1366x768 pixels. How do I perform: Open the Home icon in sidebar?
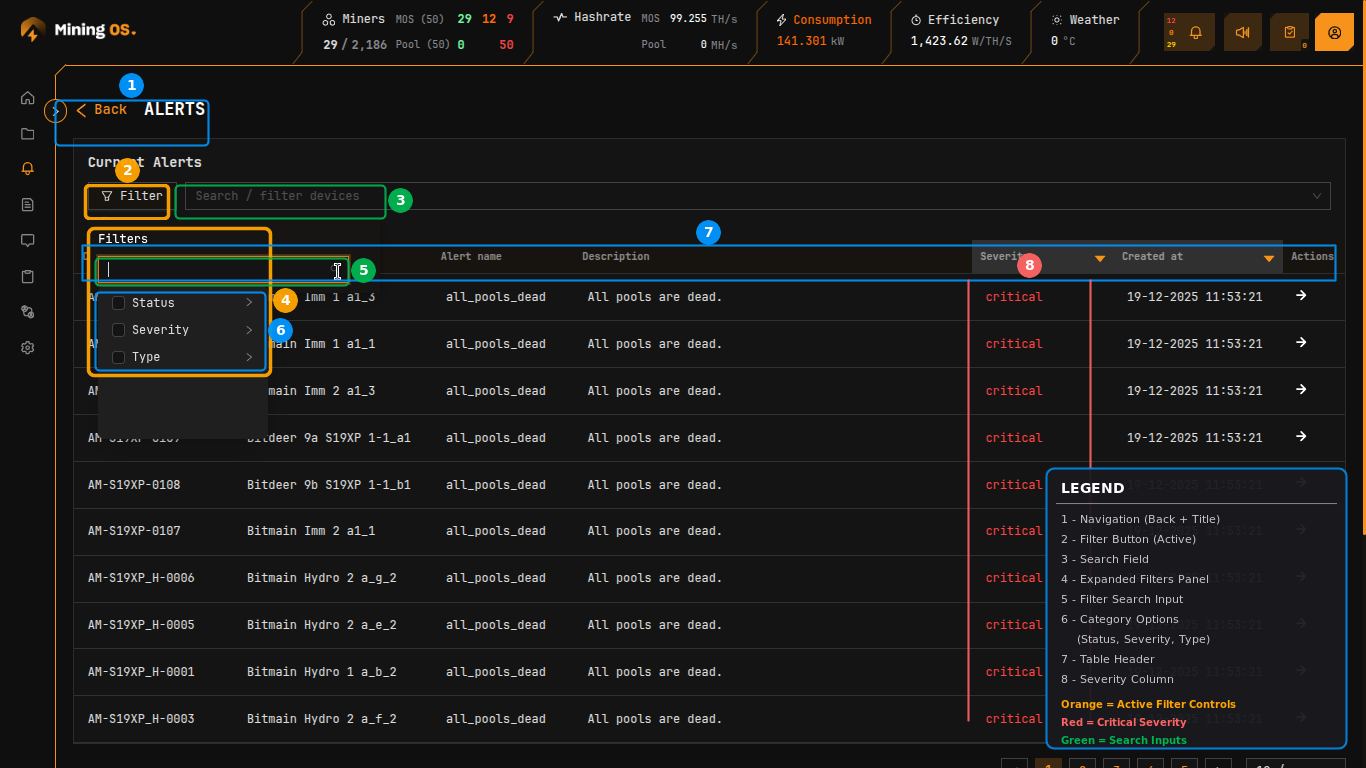pyautogui.click(x=27, y=98)
